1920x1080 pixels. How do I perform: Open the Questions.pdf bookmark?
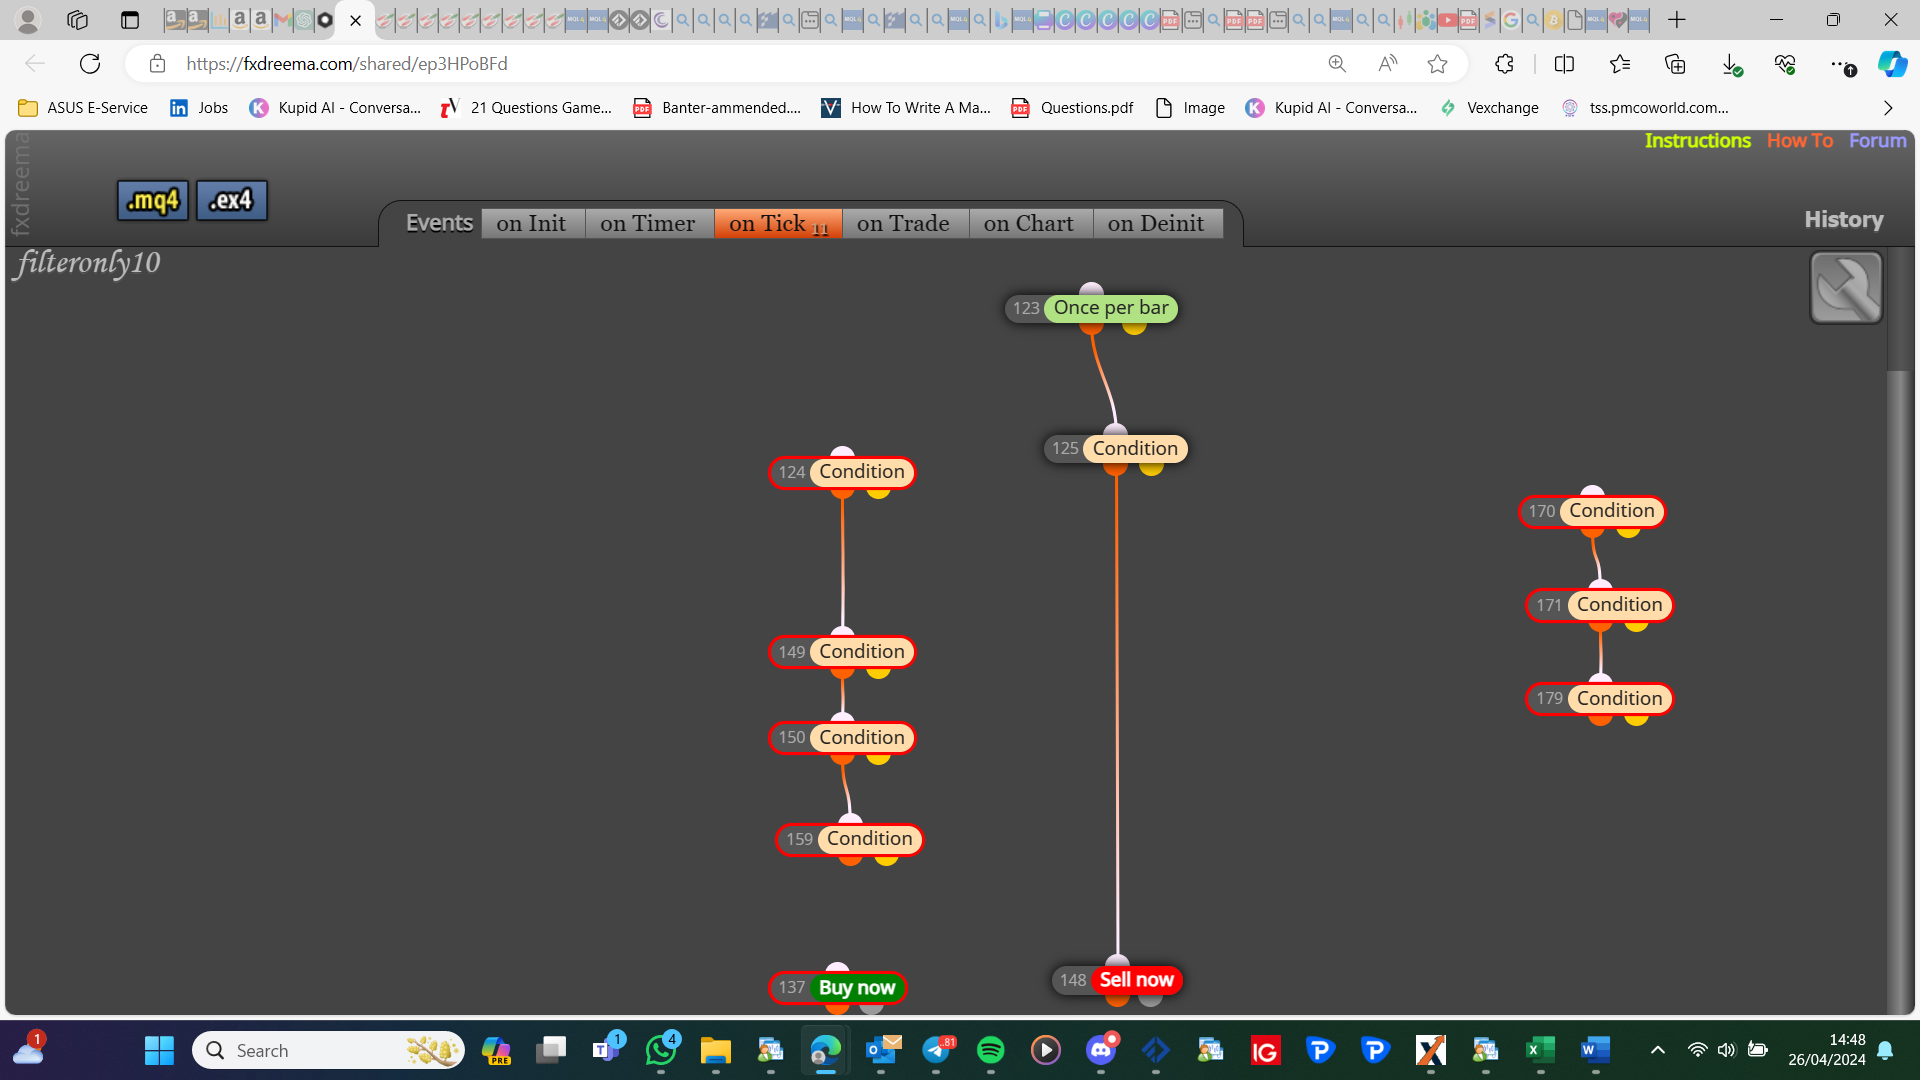pyautogui.click(x=1072, y=108)
